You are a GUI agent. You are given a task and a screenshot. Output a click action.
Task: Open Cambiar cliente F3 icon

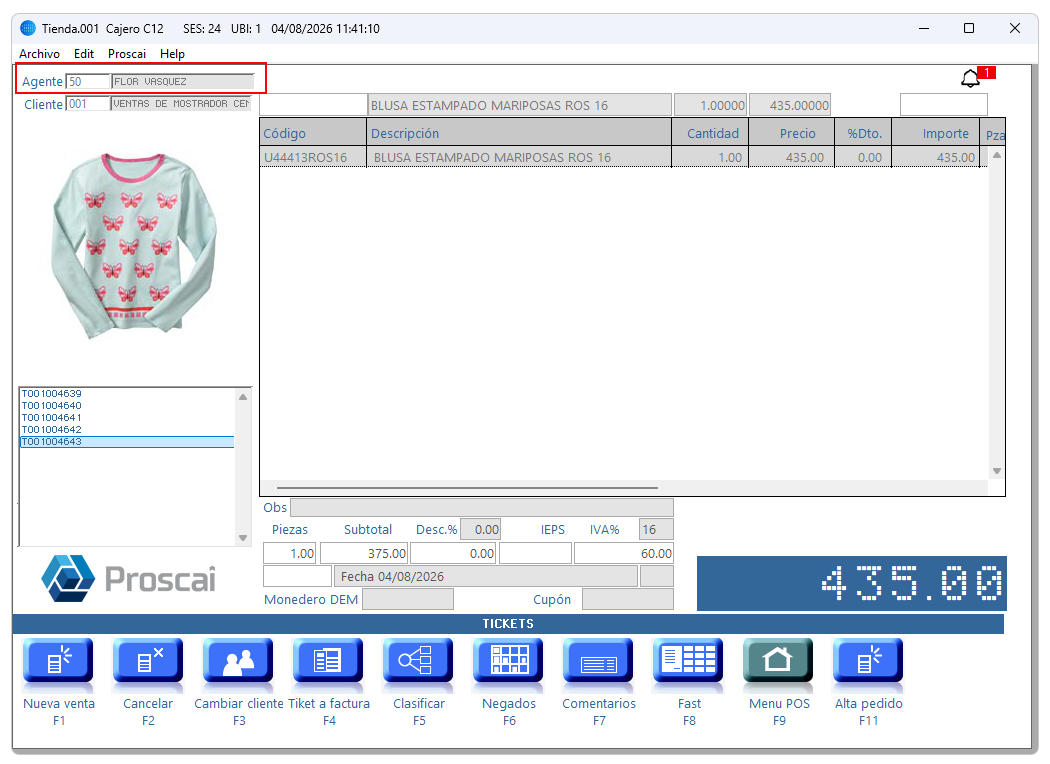click(238, 660)
